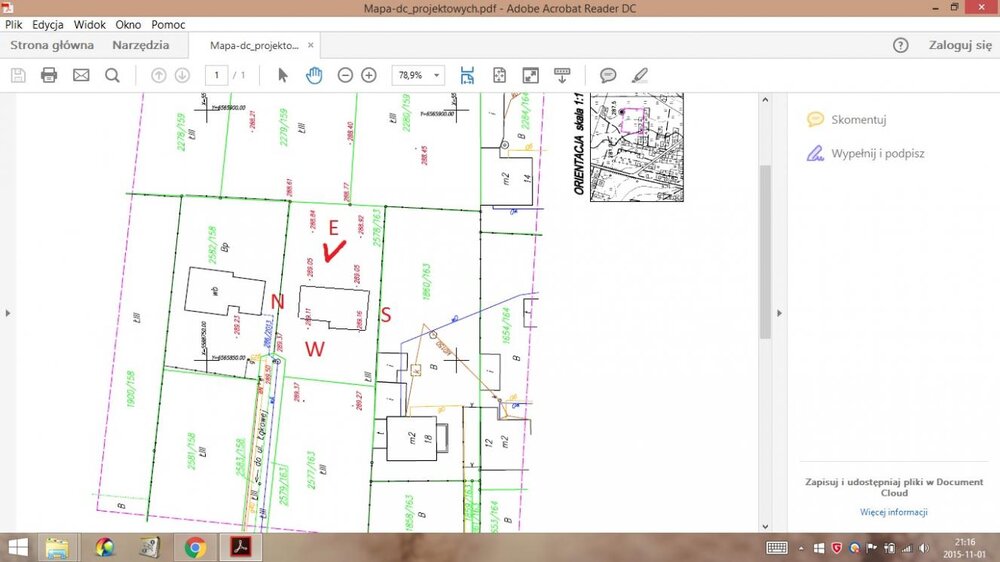Click the fit-to-width scrolling icon
Image resolution: width=1000 pixels, height=562 pixels.
[467, 75]
